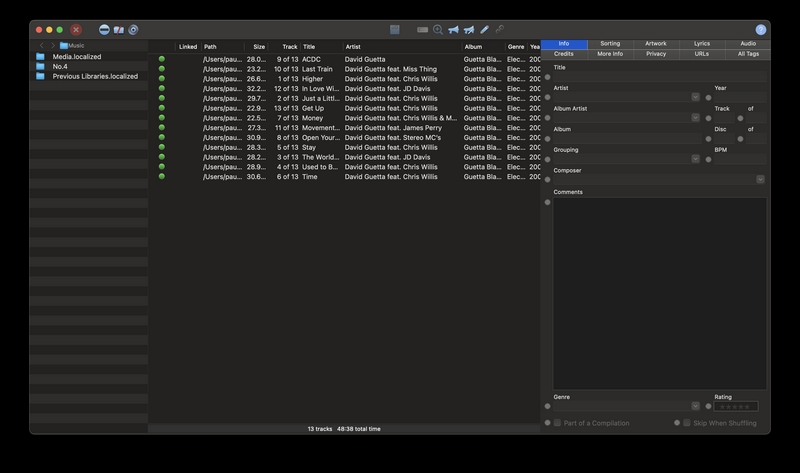Switch to the Sorting tab
Screen dimensions: 800x473
point(610,44)
